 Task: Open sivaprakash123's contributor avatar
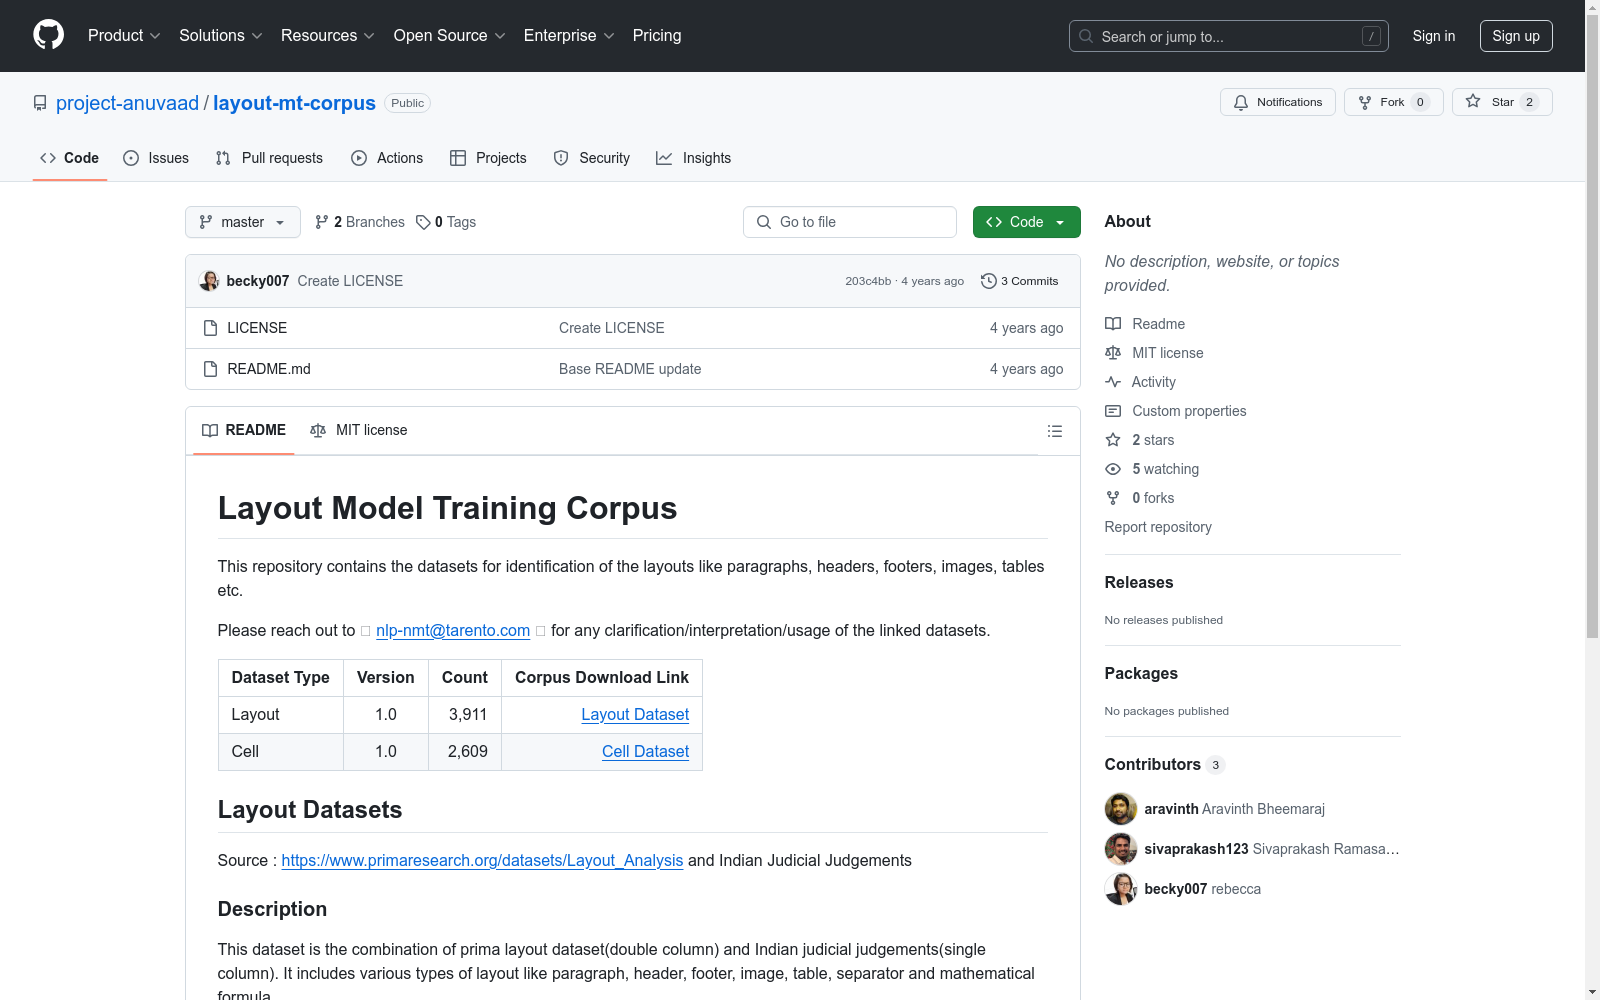tap(1121, 849)
